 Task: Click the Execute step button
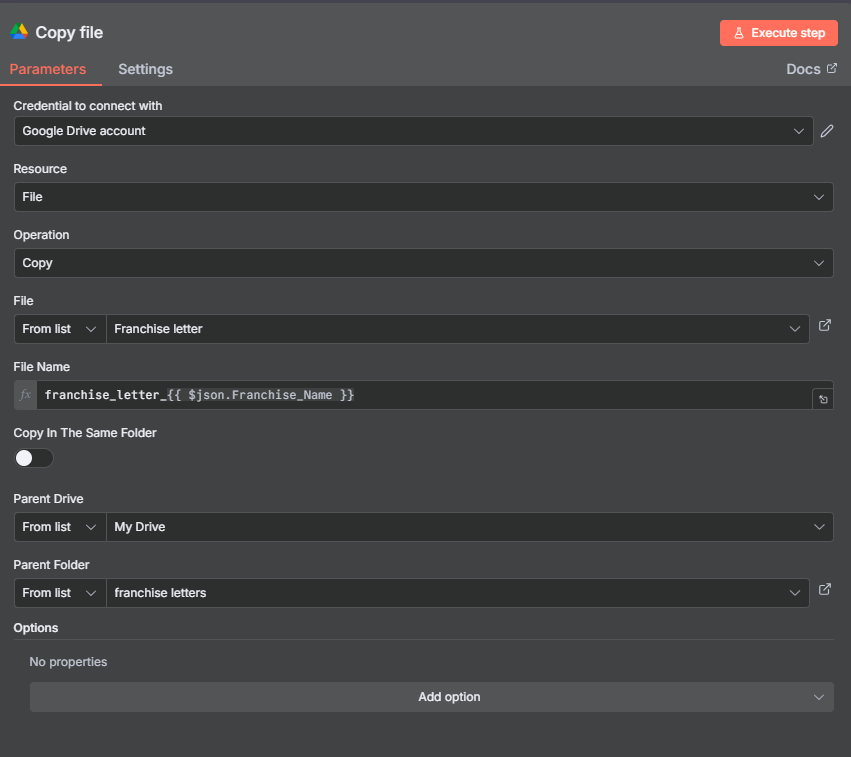(x=778, y=33)
